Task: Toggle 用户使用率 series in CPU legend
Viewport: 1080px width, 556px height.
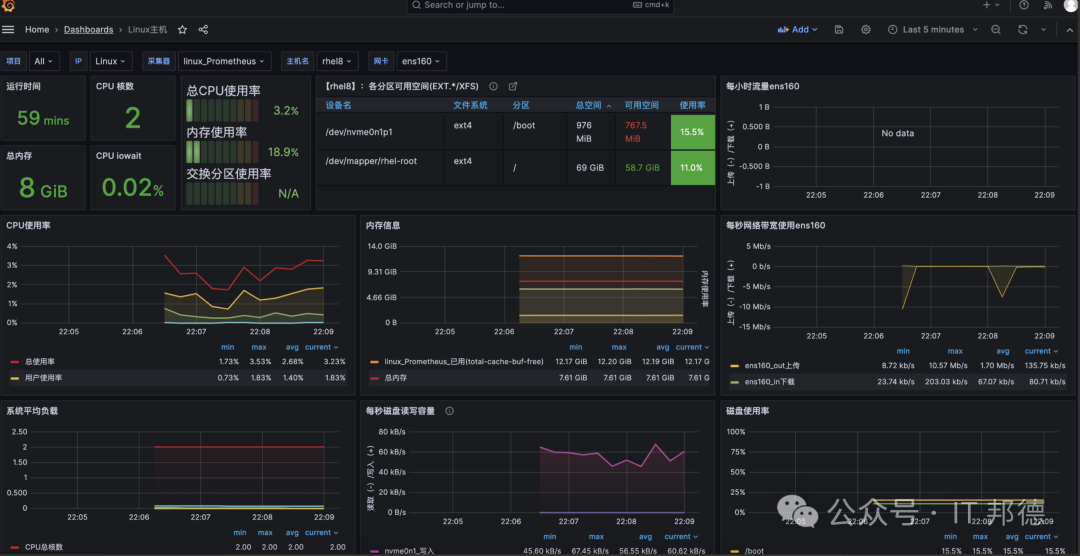Action: (x=45, y=378)
